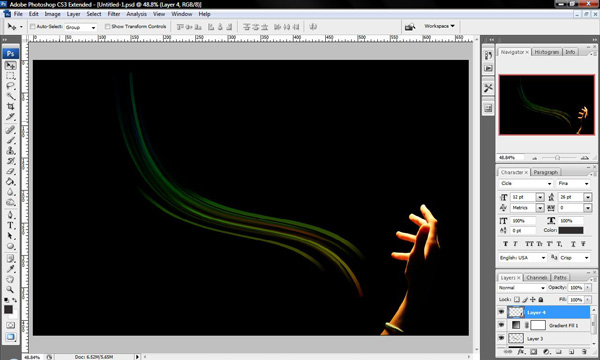This screenshot has height=360, width=600.
Task: Select the Dodge tool
Action: pyautogui.click(x=10, y=202)
